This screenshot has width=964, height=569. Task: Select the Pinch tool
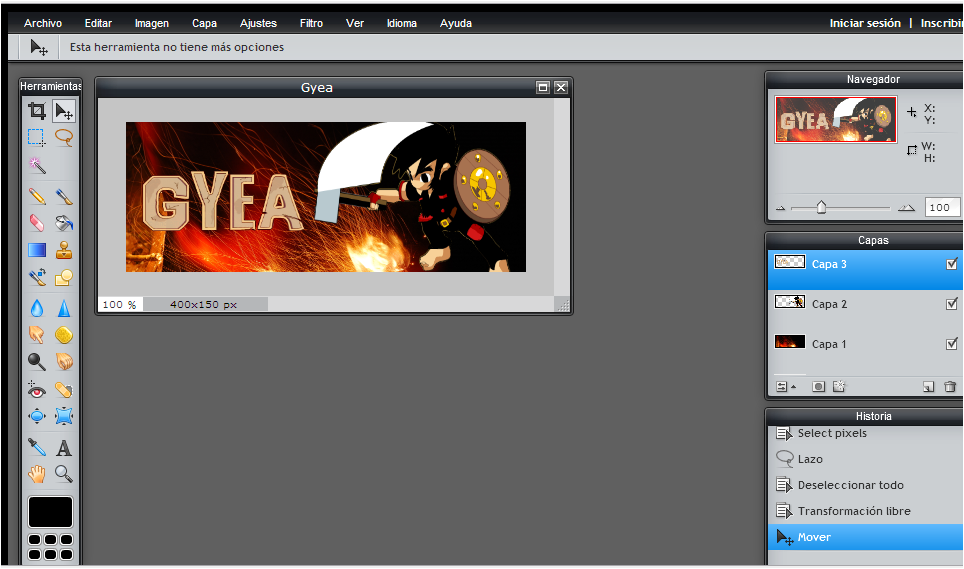coord(64,416)
